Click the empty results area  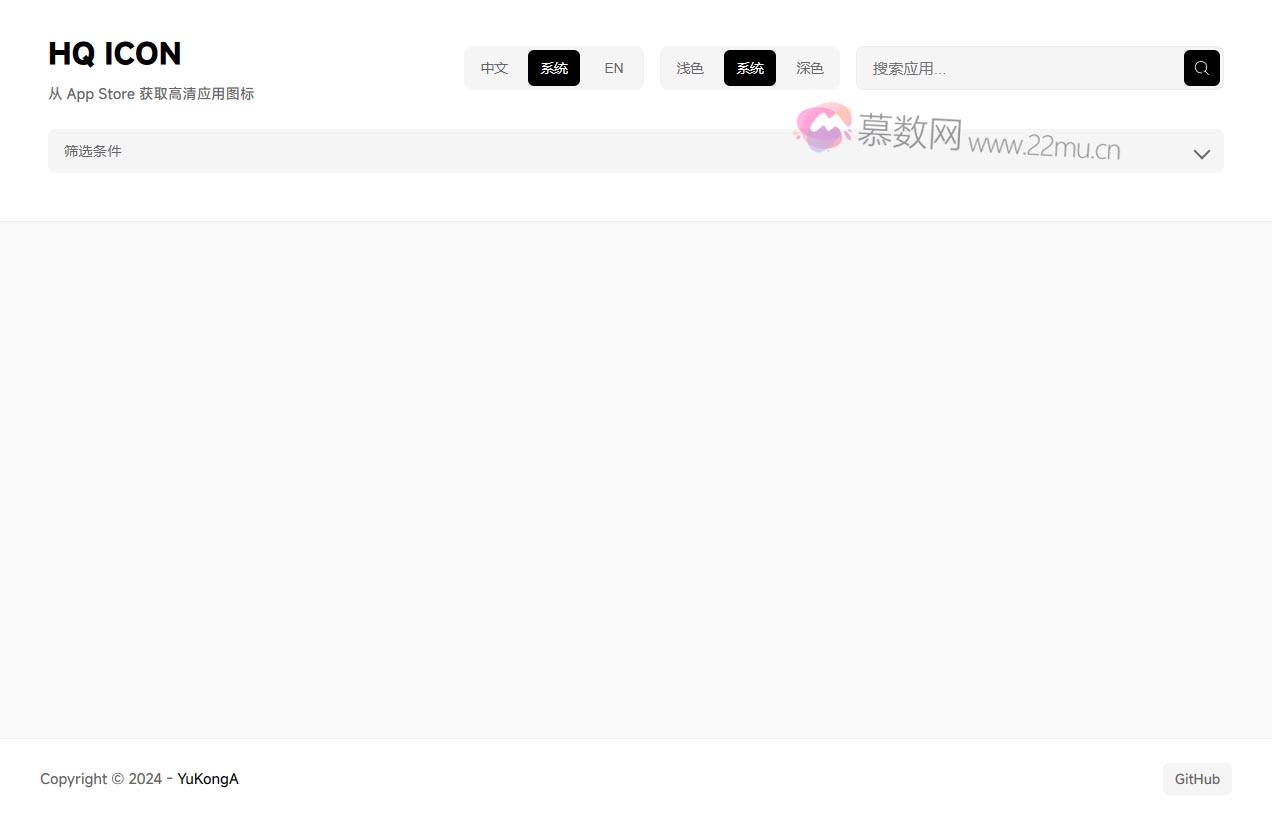point(636,480)
